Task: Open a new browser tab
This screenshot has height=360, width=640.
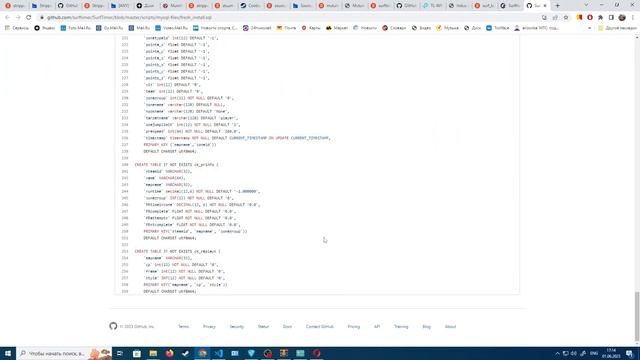Action: click(558, 6)
